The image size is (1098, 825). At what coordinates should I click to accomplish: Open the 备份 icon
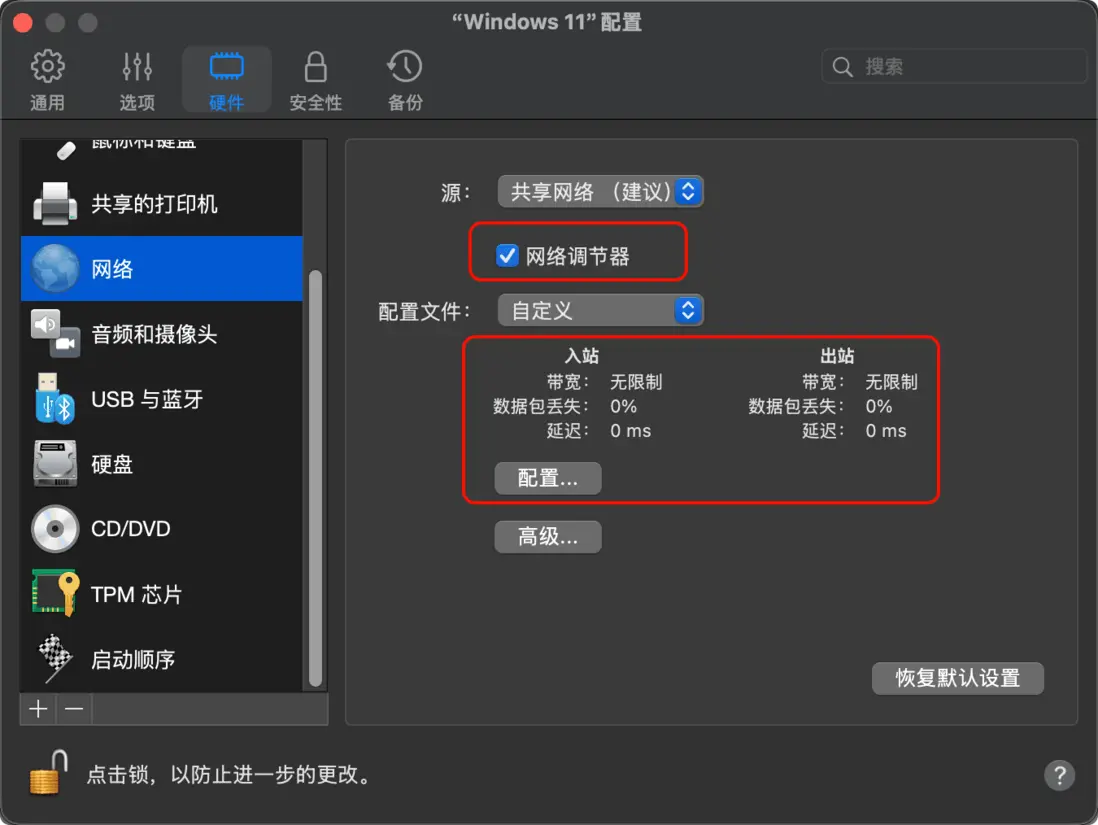[x=404, y=78]
